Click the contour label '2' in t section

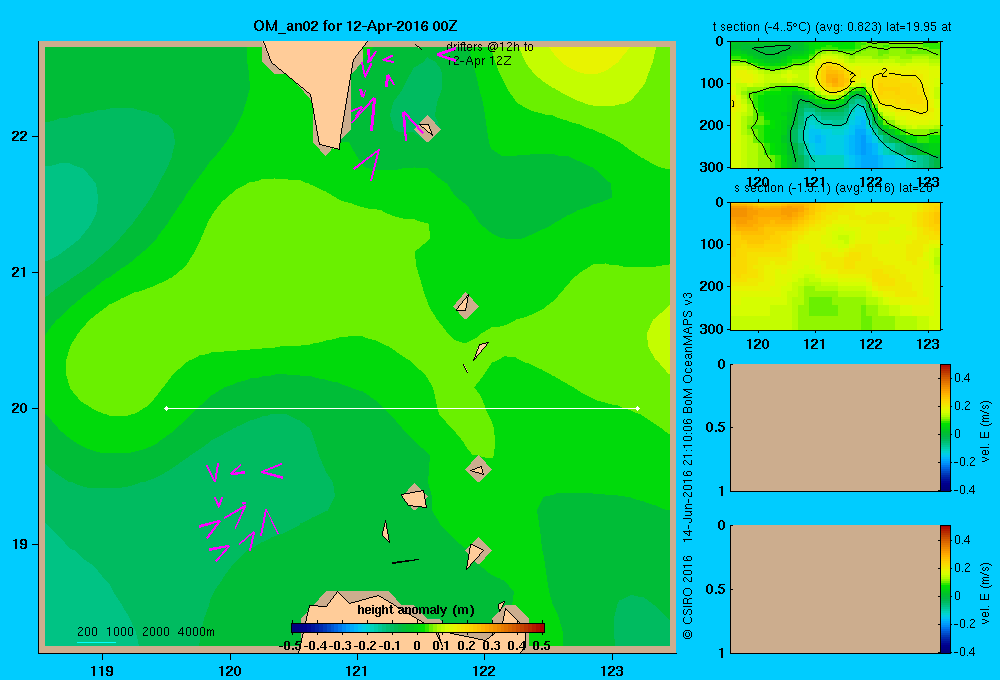point(885,73)
